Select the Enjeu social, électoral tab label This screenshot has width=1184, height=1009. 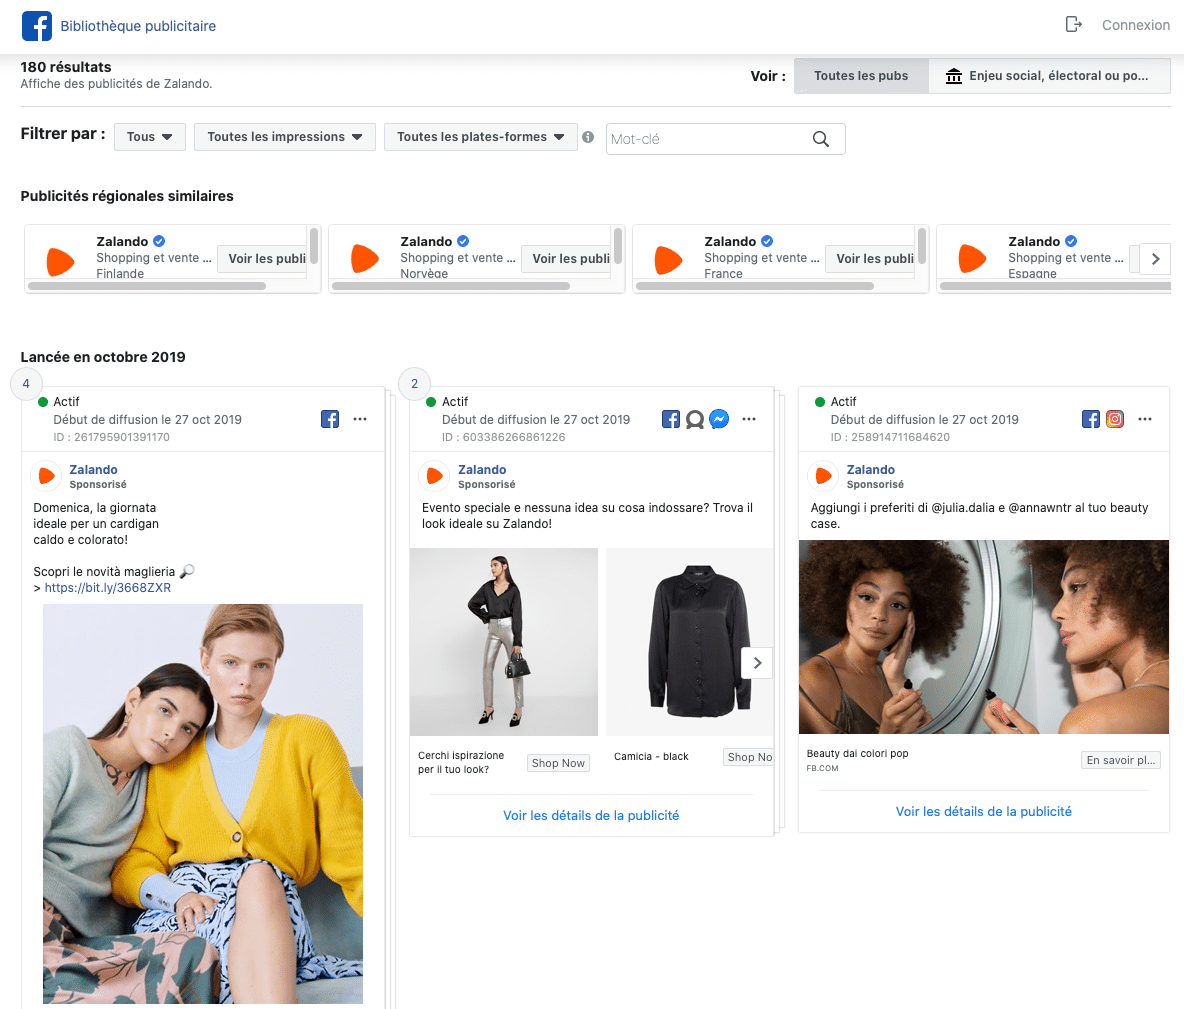1058,76
